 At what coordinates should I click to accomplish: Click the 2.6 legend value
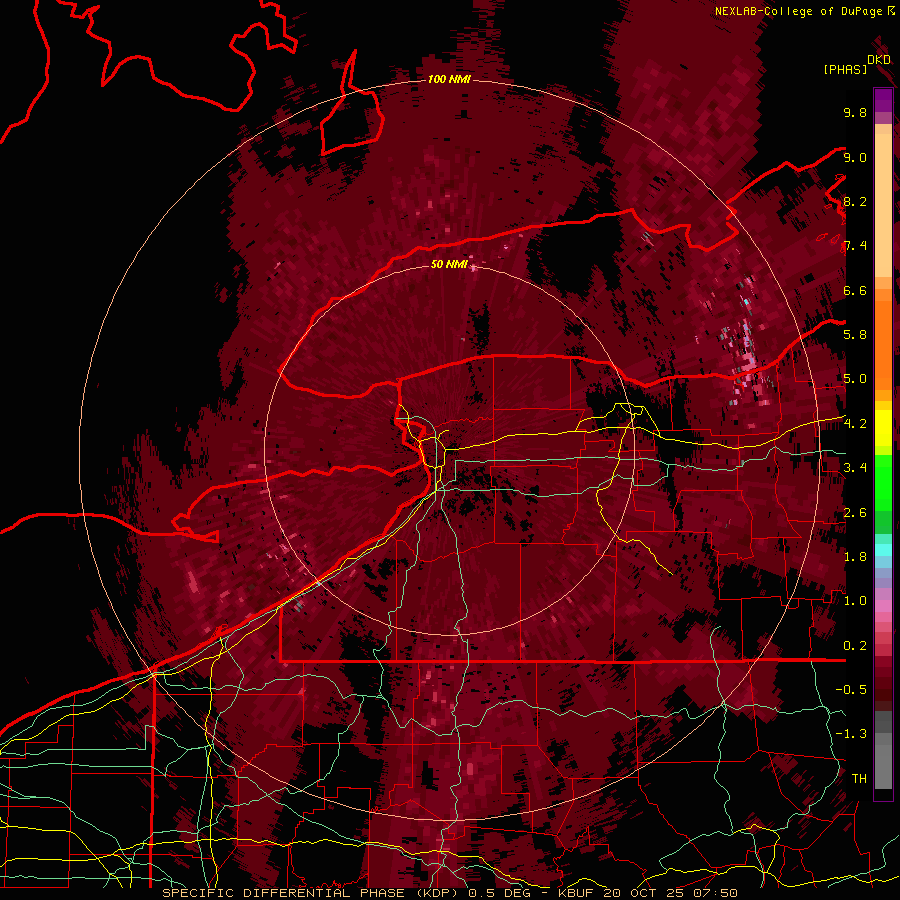pyautogui.click(x=855, y=513)
